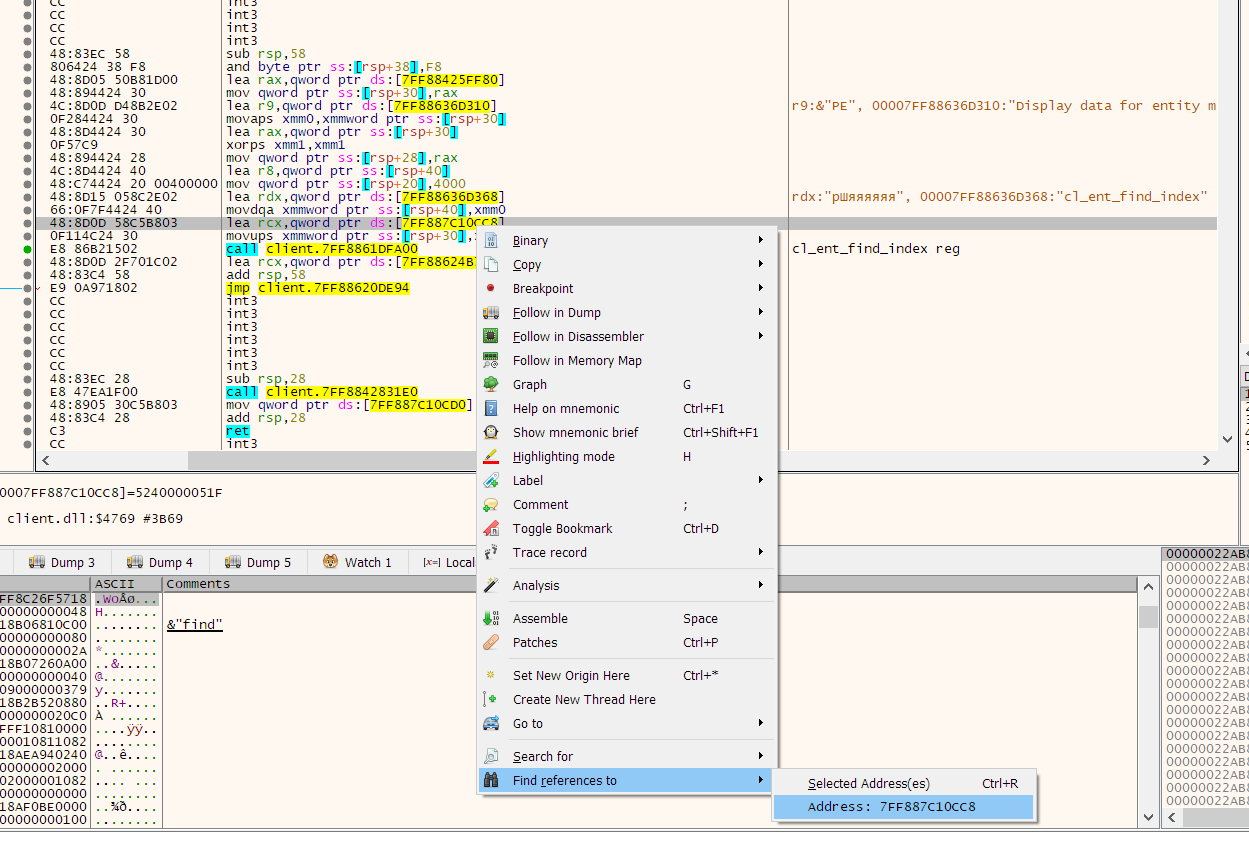1249x841 pixels.
Task: Switch to the Dump 4 tab
Action: click(159, 562)
